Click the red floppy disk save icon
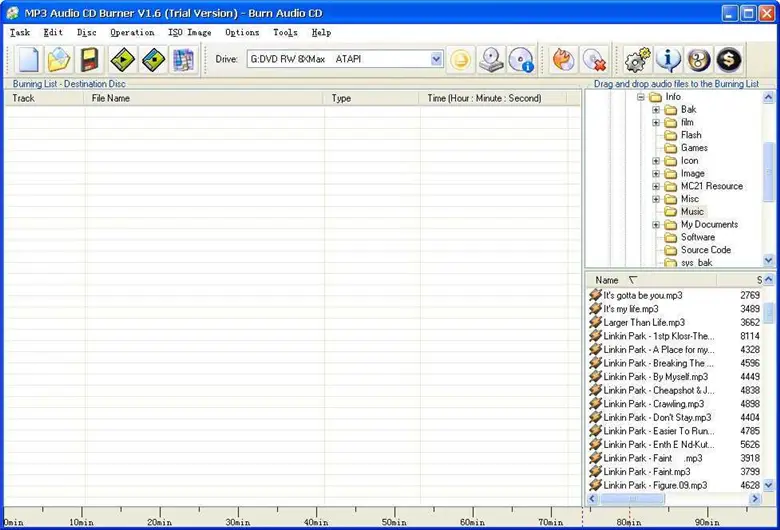The width and height of the screenshot is (780, 530). point(90,60)
